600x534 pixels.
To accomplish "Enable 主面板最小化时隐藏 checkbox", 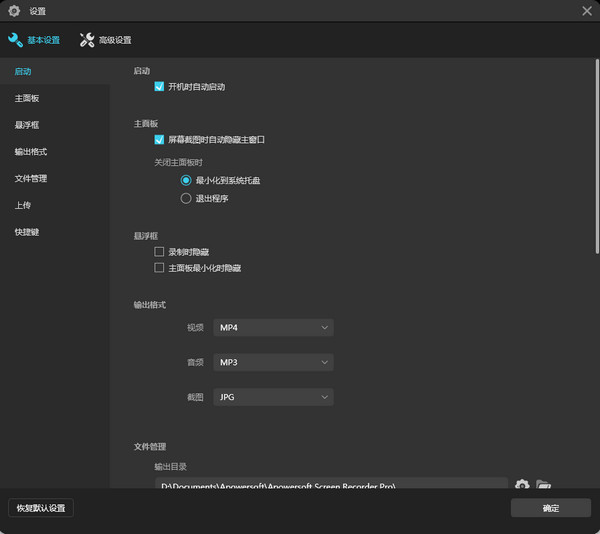I will point(159,268).
